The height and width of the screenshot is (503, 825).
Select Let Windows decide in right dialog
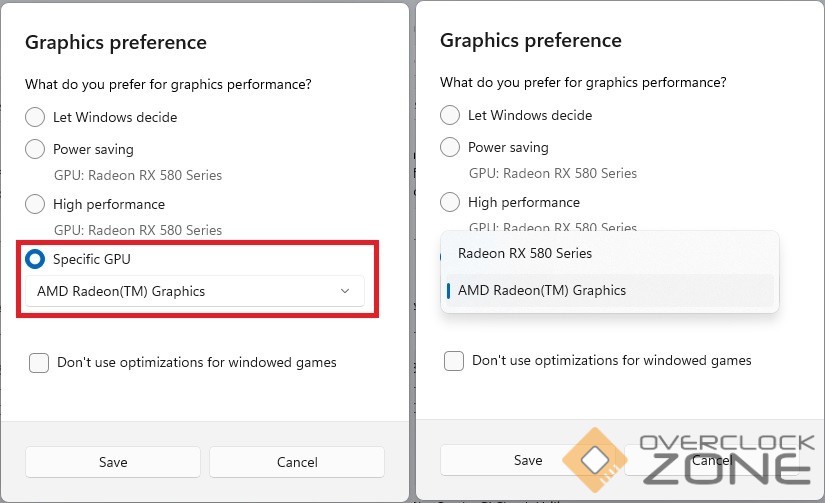click(x=450, y=115)
